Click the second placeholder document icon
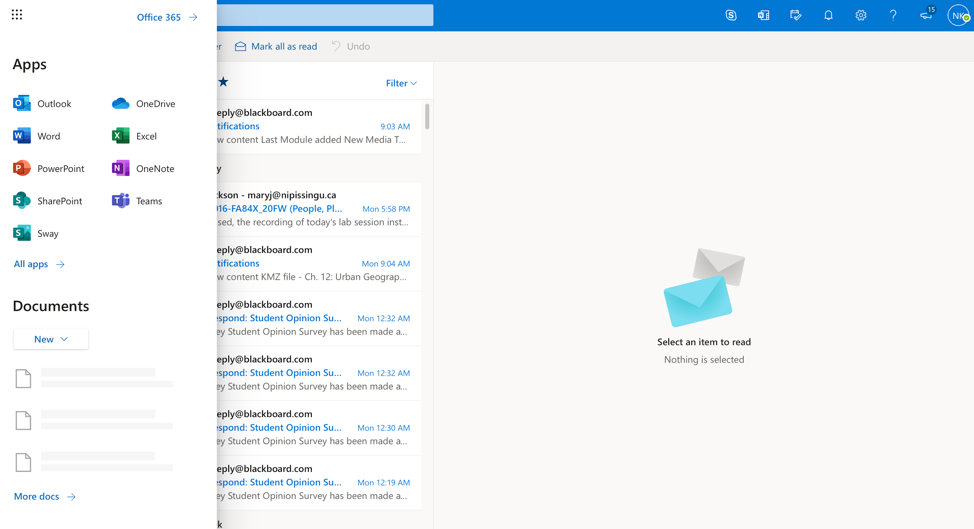The width and height of the screenshot is (974, 529). coord(23,420)
